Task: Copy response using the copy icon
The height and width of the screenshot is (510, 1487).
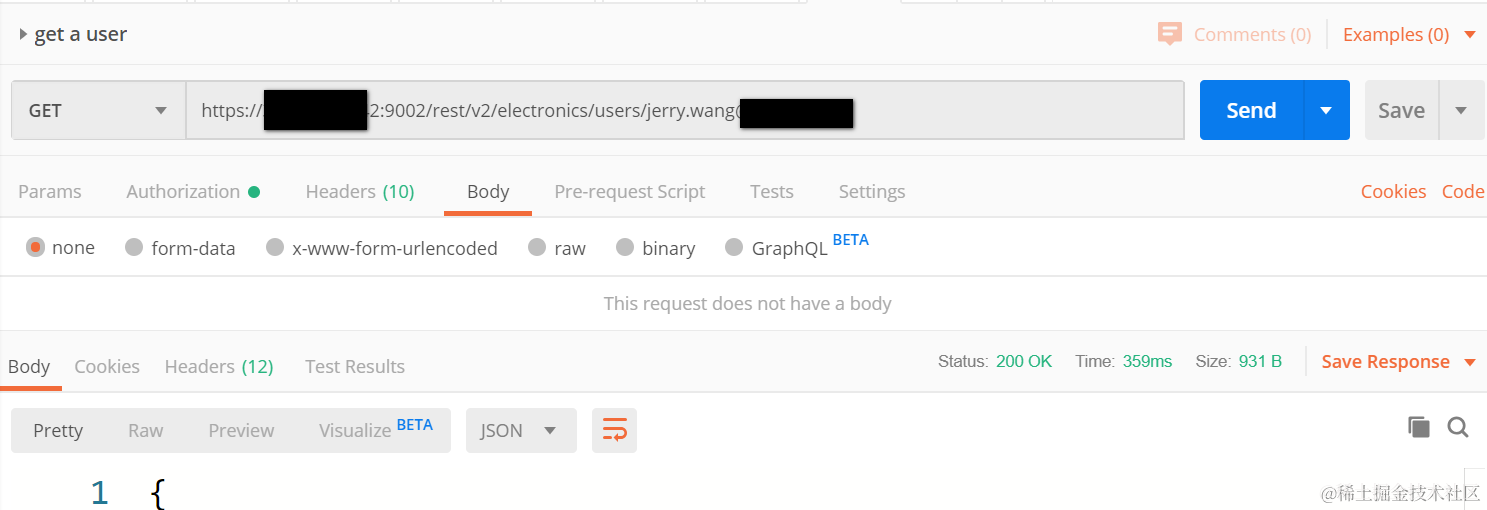Action: coord(1418,427)
